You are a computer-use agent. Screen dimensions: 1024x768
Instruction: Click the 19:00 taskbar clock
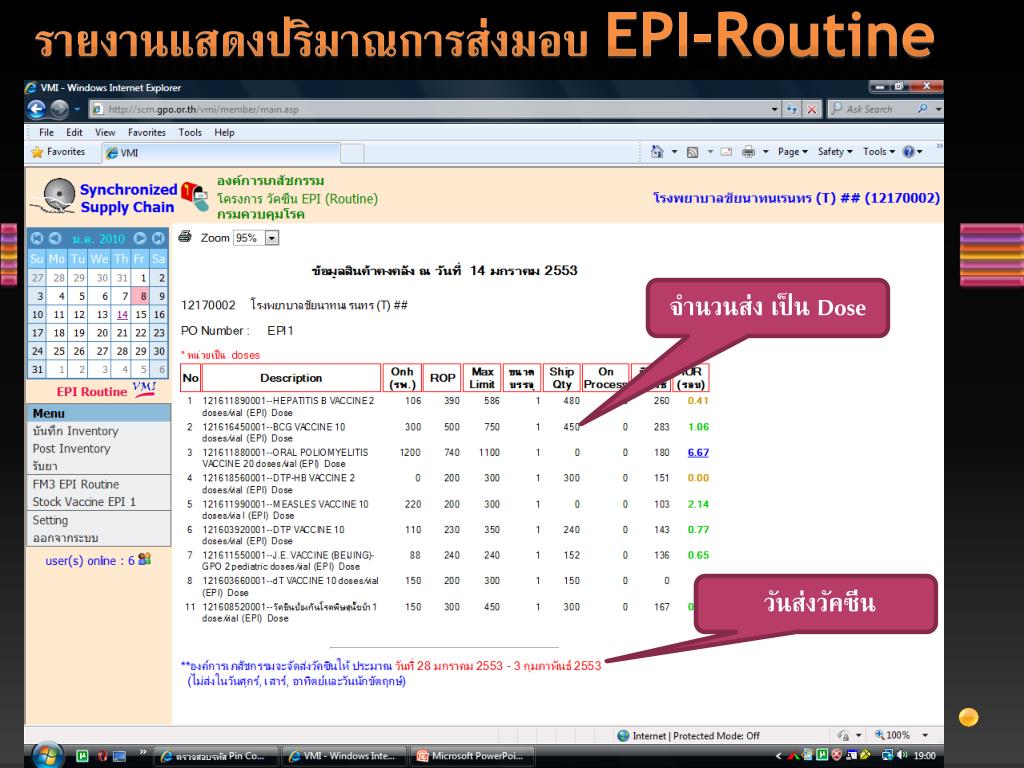[x=925, y=756]
